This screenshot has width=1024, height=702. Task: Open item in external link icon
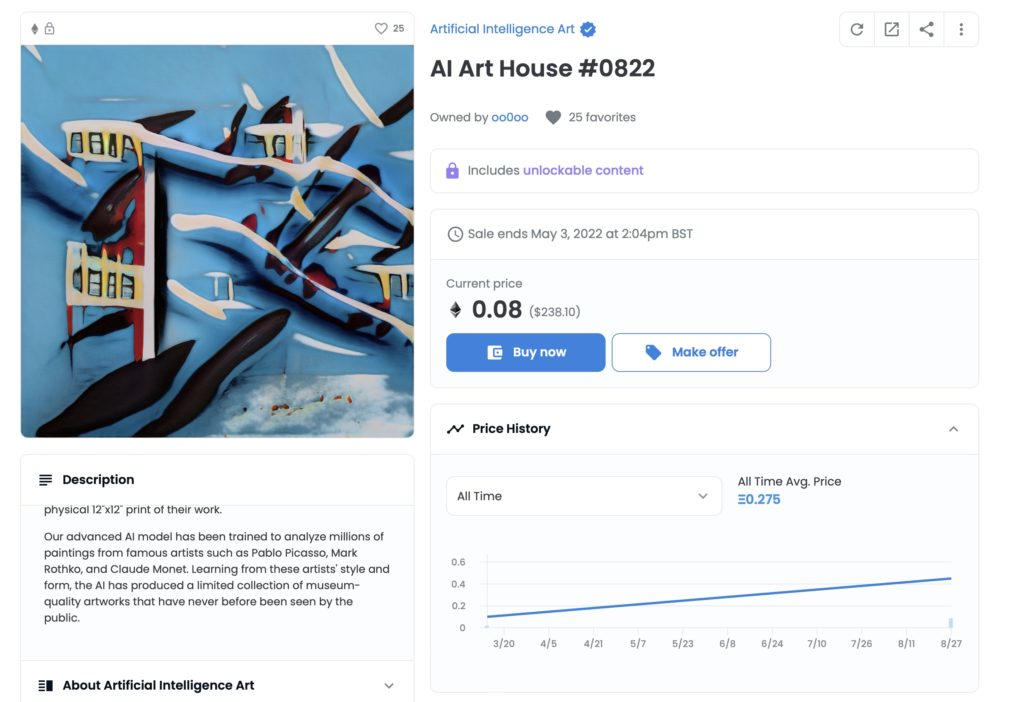tap(891, 30)
